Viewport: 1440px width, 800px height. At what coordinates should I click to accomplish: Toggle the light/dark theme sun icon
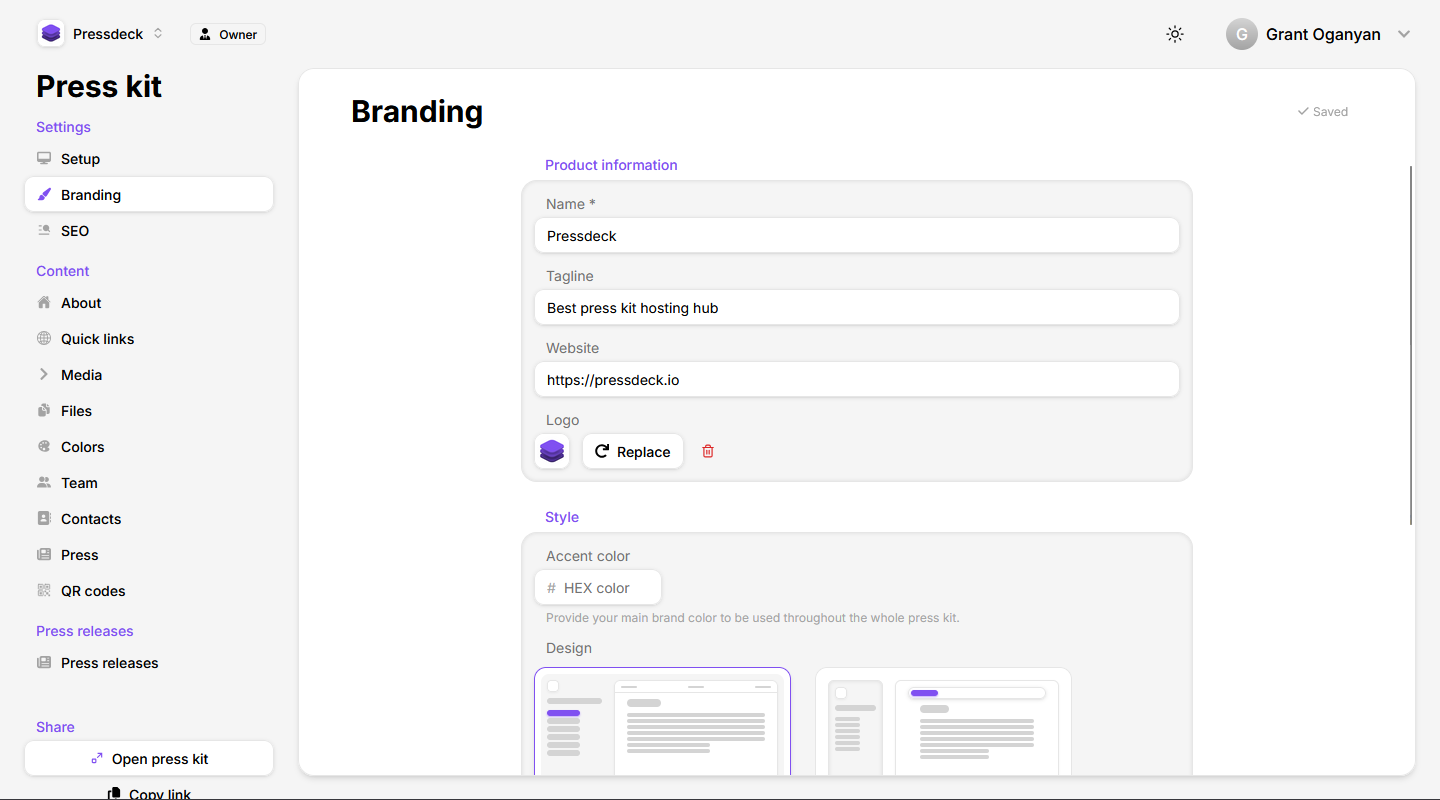[x=1175, y=34]
